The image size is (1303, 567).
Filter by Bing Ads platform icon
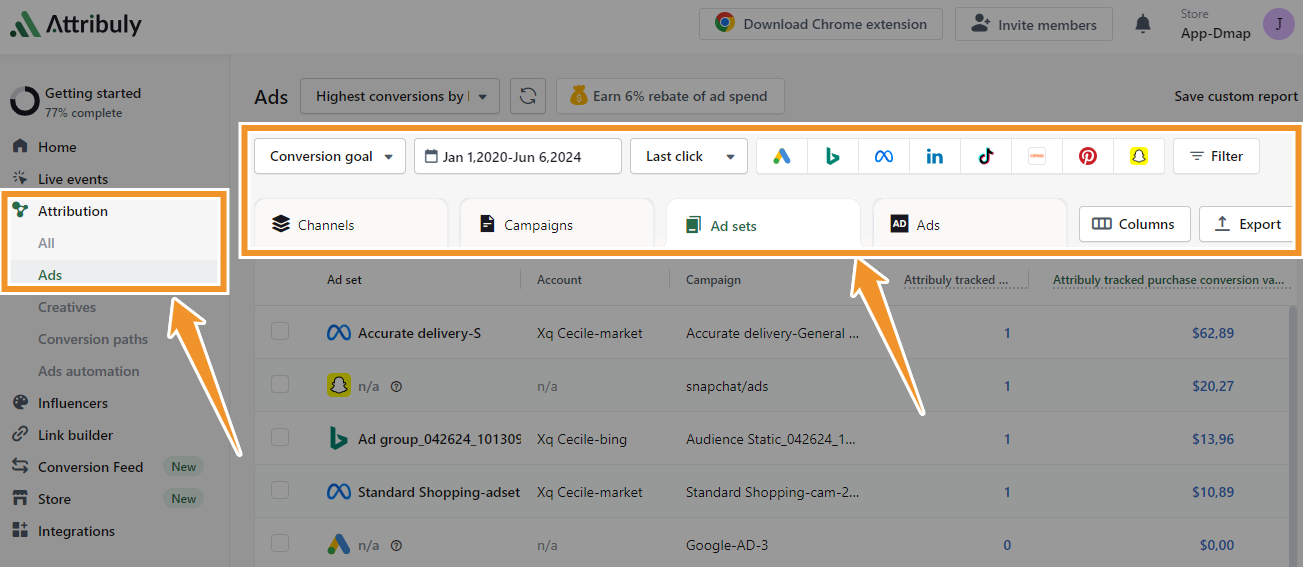pos(832,156)
